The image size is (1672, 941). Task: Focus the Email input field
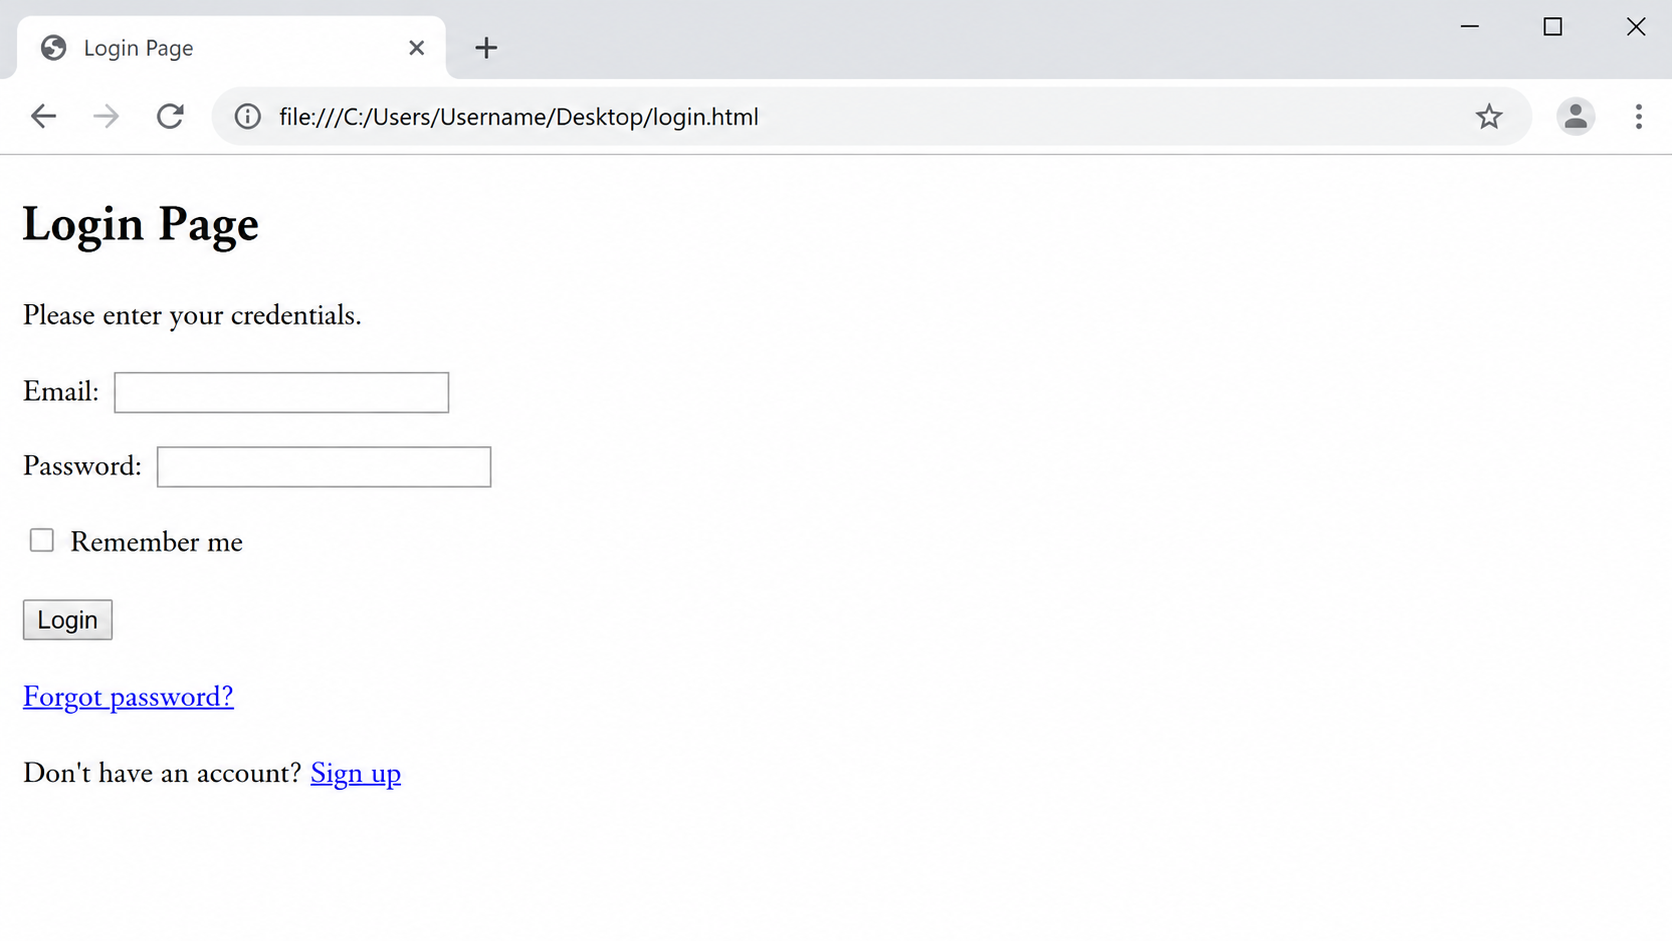[281, 392]
